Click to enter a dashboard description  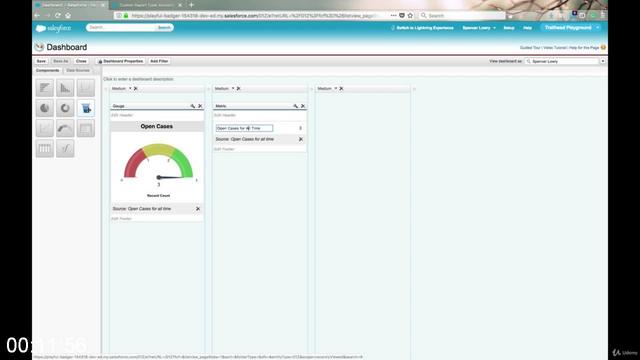(x=138, y=79)
